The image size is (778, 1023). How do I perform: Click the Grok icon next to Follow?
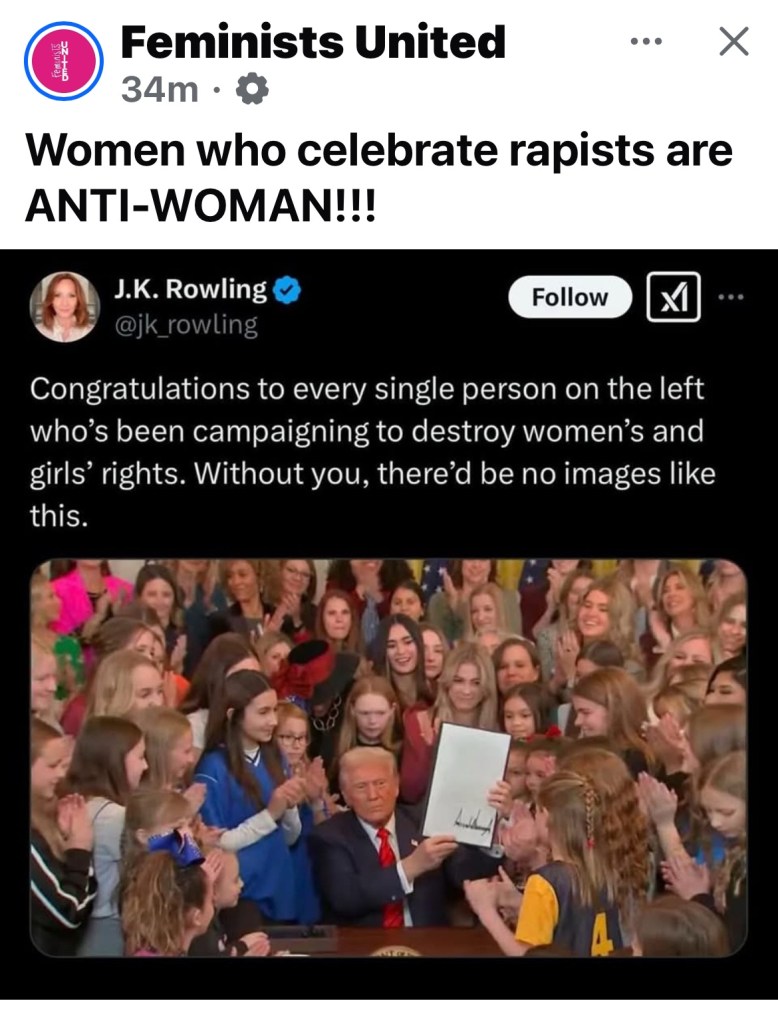(674, 297)
